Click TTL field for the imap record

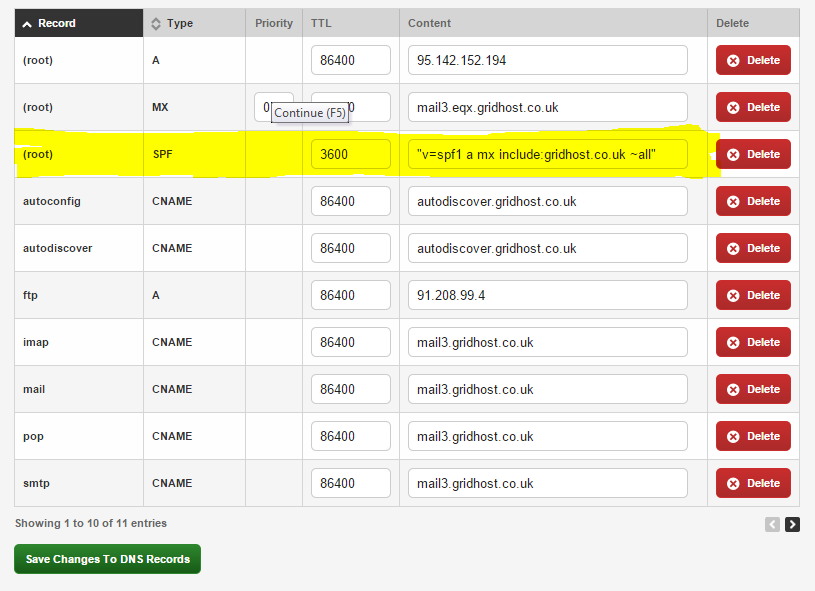(350, 342)
